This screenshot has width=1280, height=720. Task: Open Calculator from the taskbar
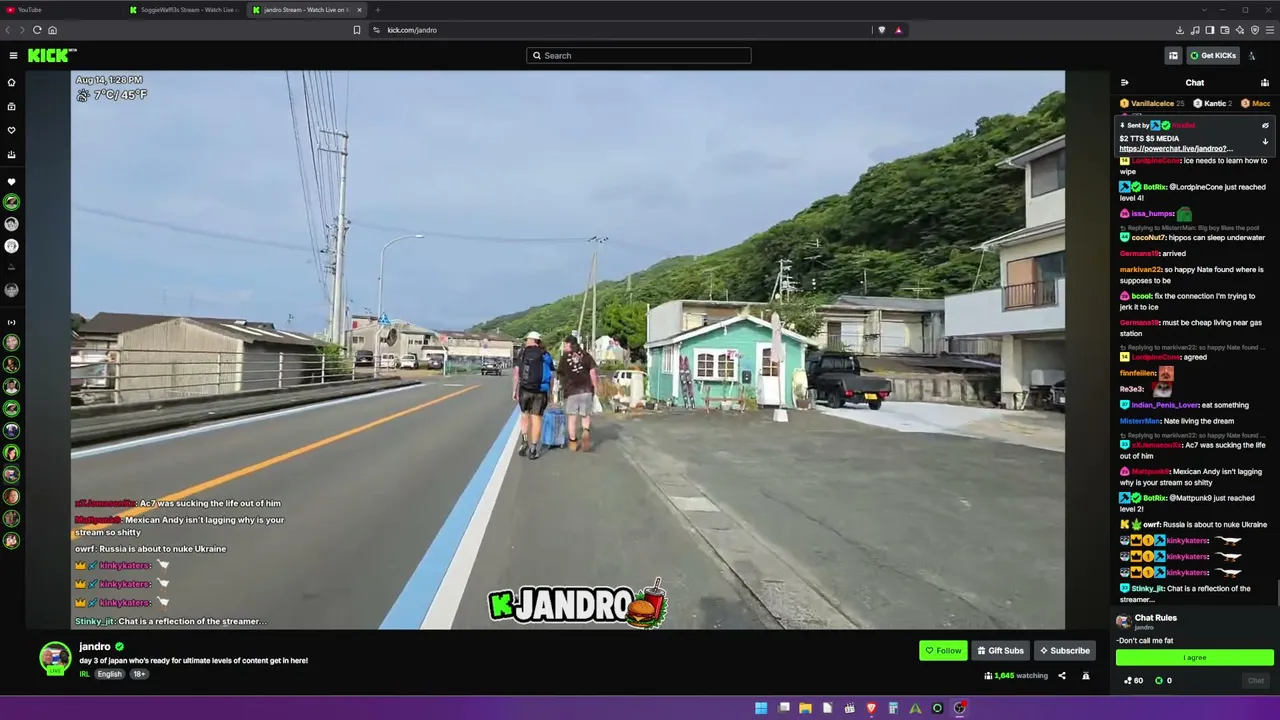click(893, 708)
